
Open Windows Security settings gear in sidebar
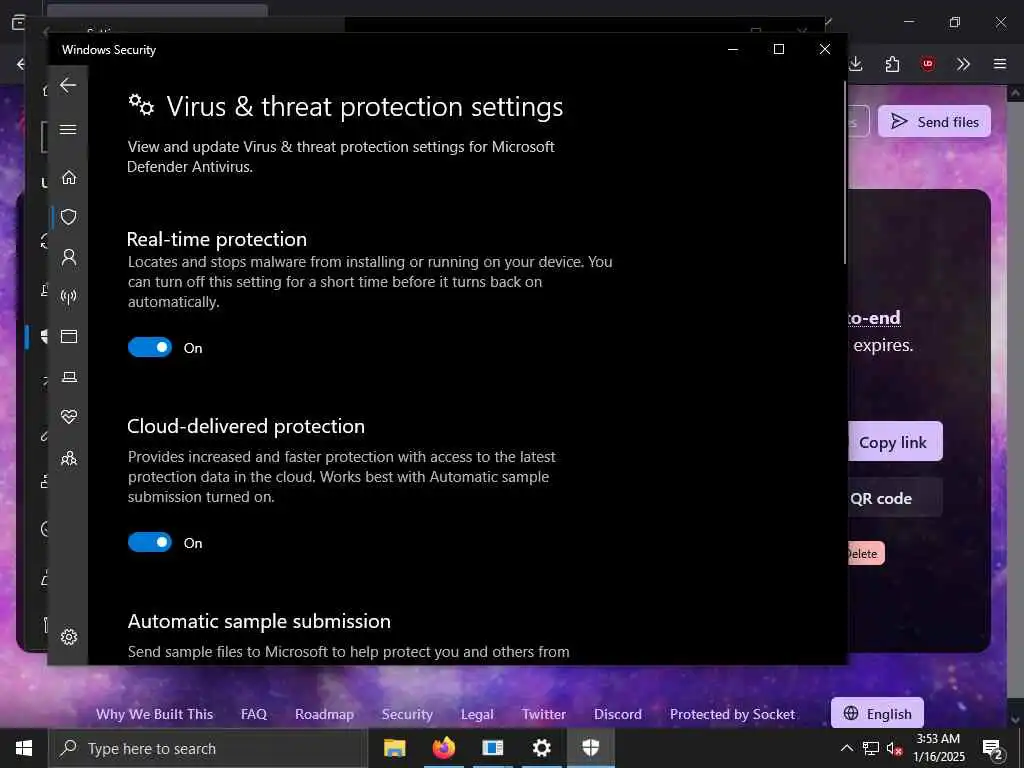tap(69, 637)
